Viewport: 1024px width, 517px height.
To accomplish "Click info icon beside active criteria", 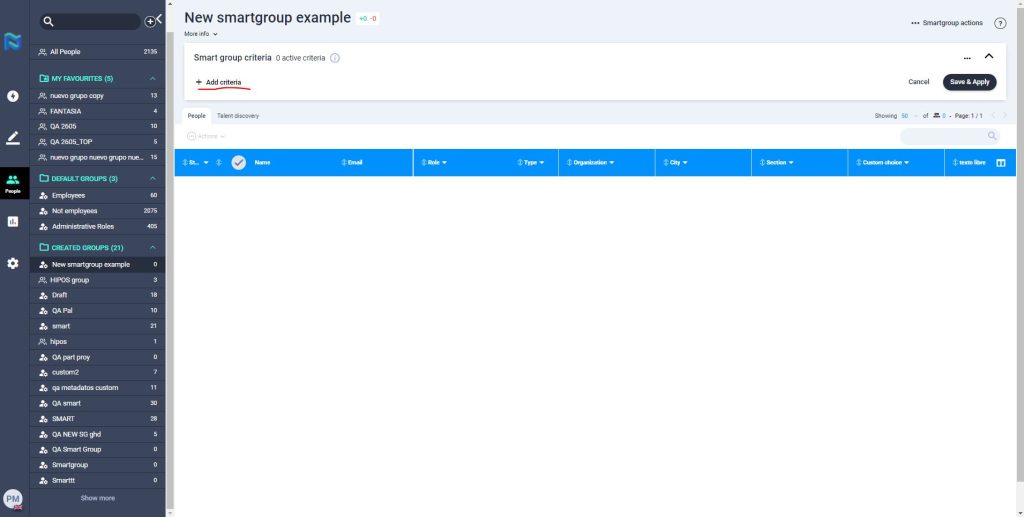I will [335, 58].
